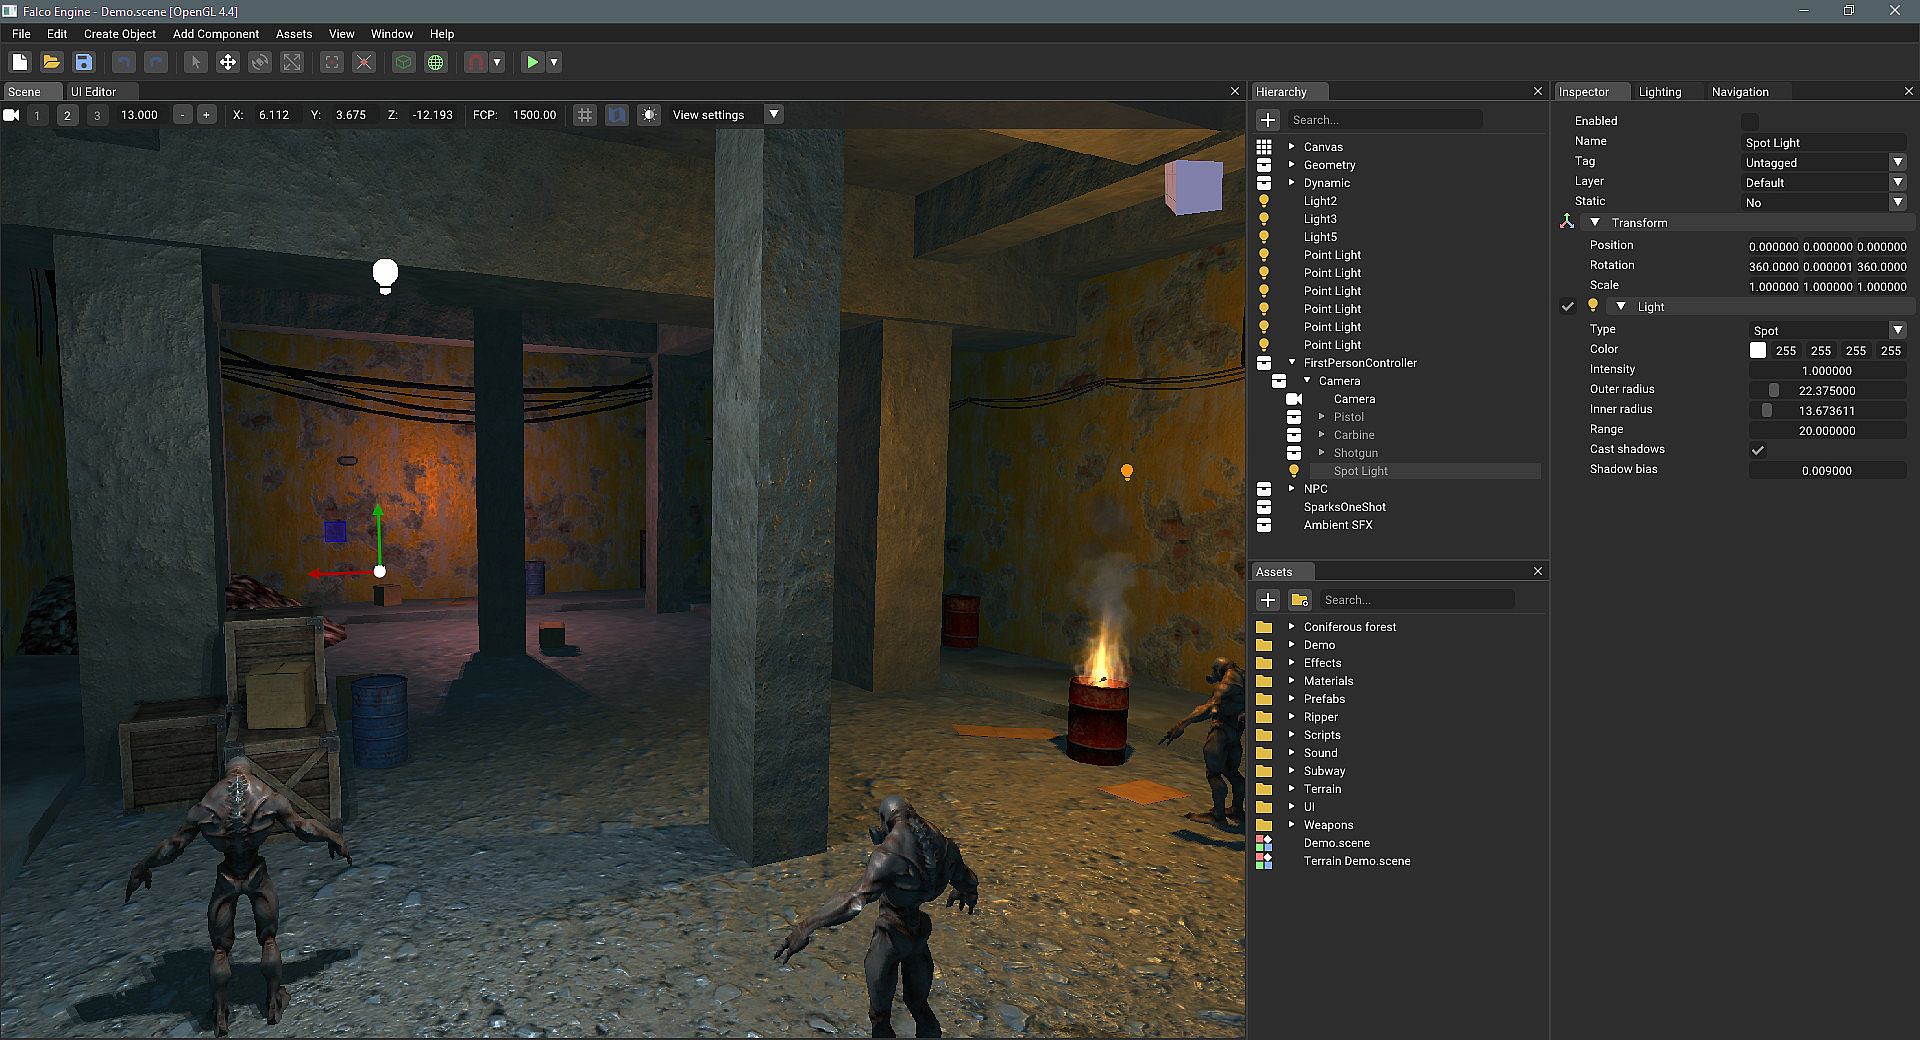
Task: Click the open folder icon
Action: (x=52, y=62)
